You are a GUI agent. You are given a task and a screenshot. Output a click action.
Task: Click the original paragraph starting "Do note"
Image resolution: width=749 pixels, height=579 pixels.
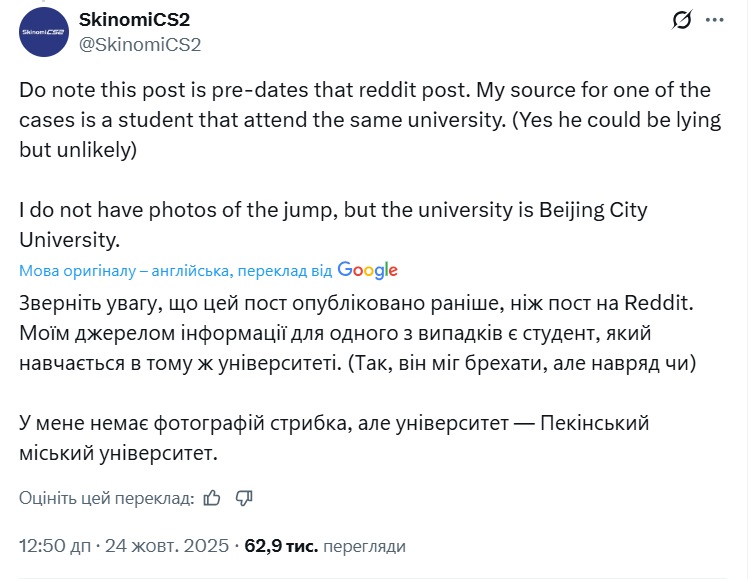pos(364,120)
